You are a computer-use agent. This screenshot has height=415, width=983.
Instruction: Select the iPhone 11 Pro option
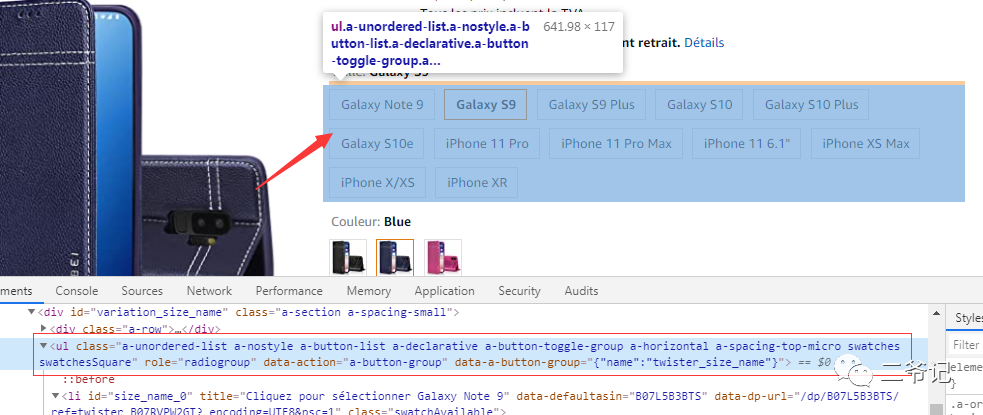(487, 144)
